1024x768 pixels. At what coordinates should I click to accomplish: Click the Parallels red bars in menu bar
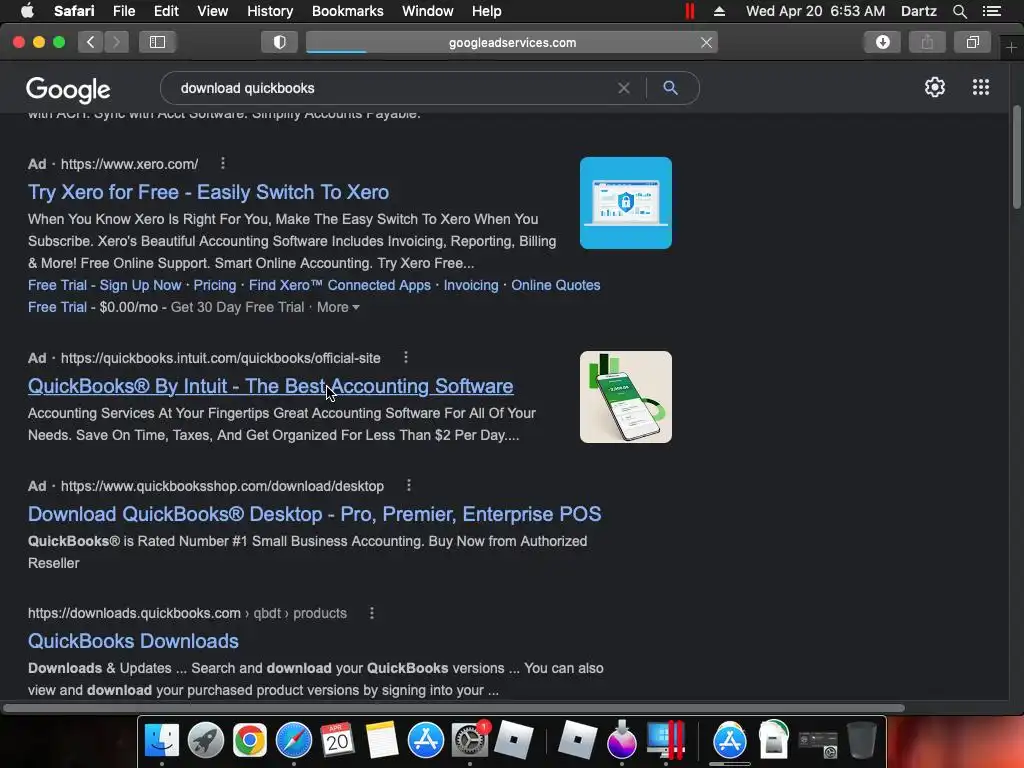pos(690,11)
